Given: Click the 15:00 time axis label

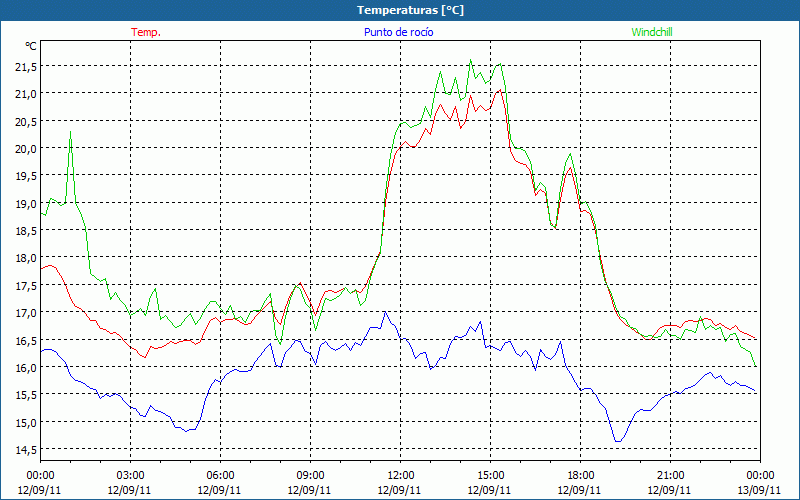Looking at the screenshot, I should [x=490, y=476].
